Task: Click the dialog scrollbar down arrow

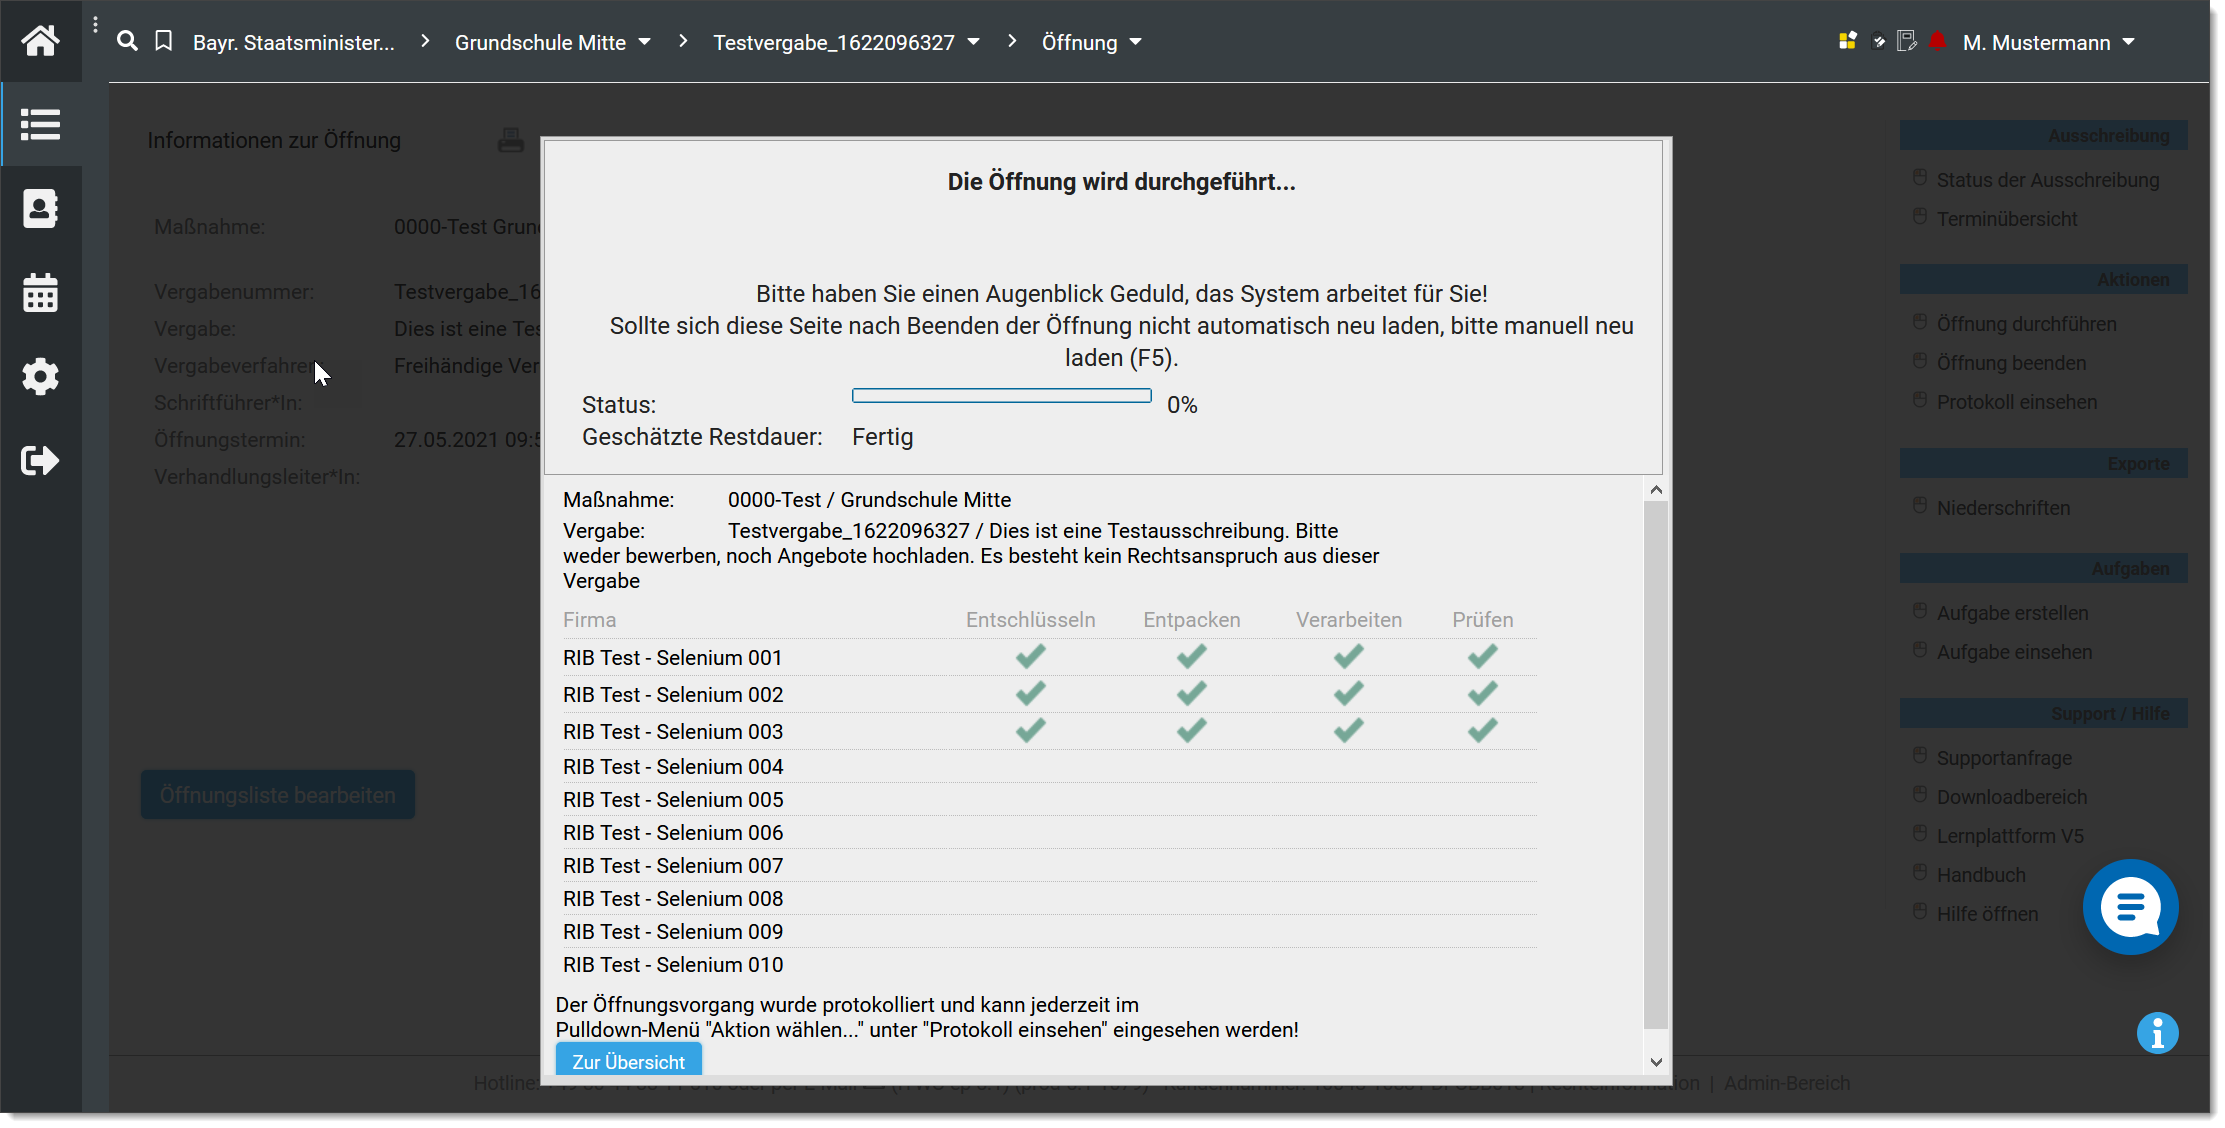Action: (1656, 1062)
